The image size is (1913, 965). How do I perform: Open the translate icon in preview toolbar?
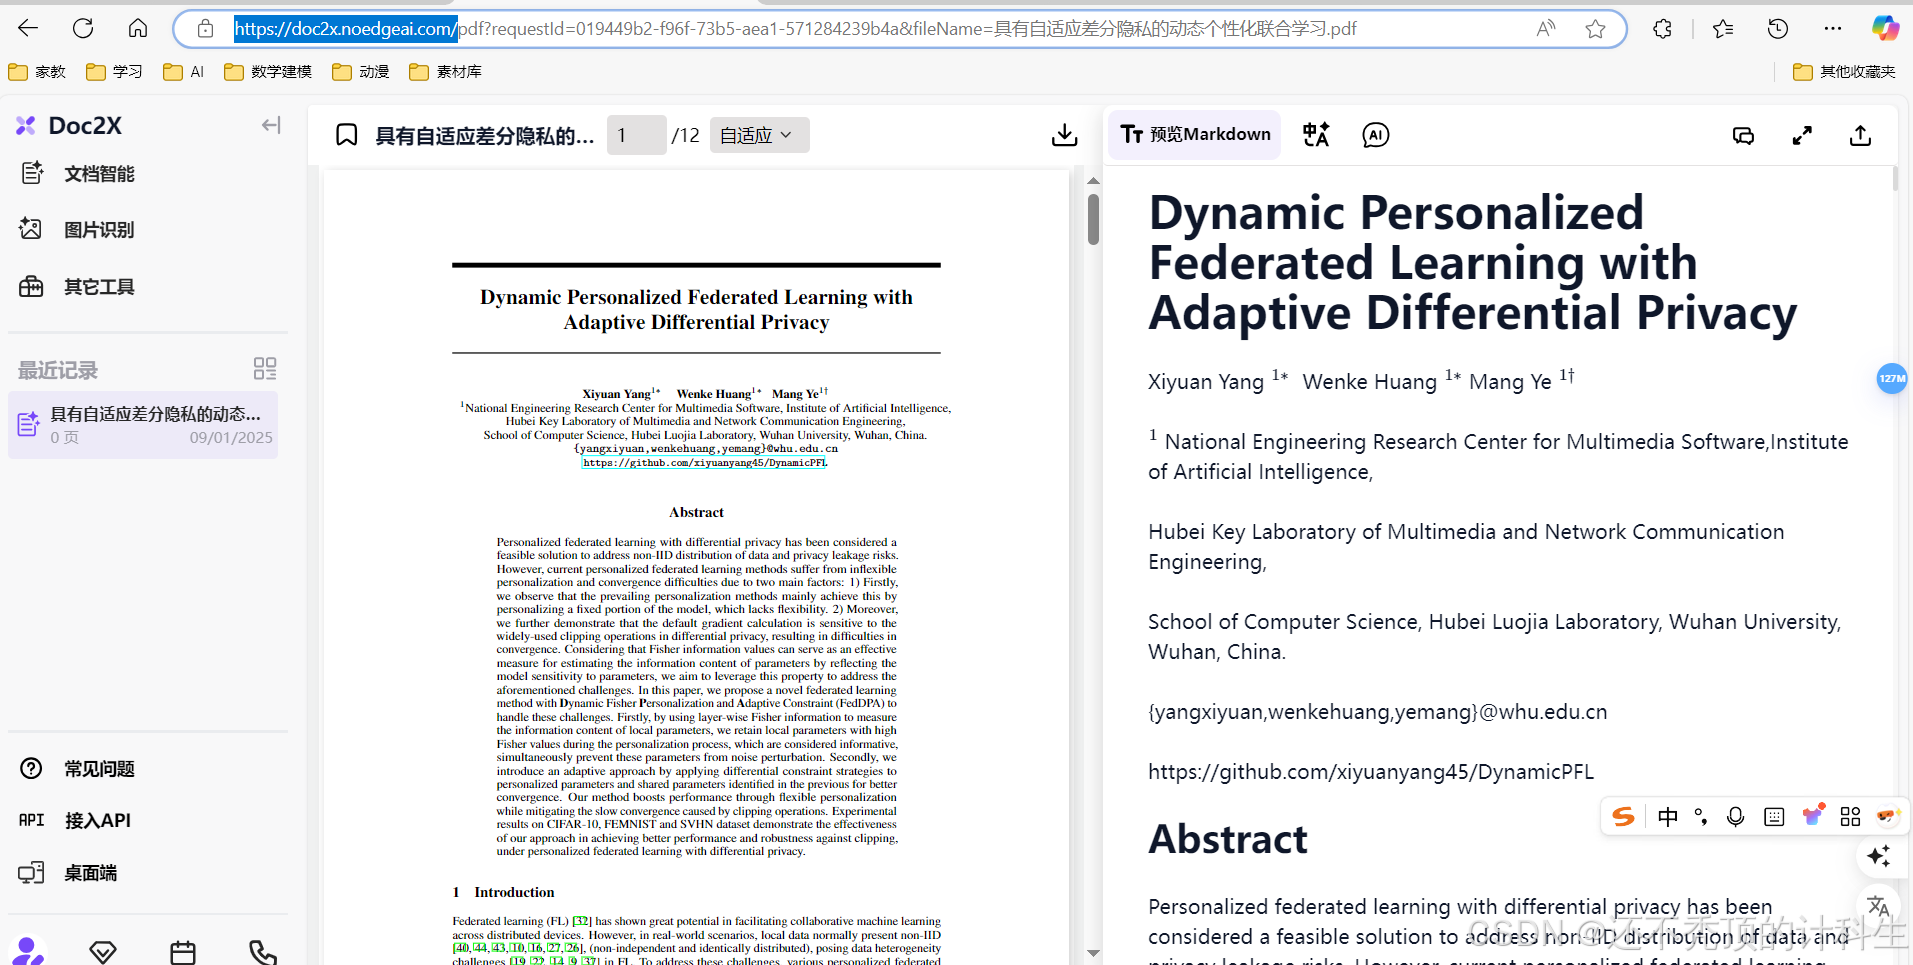coord(1316,135)
